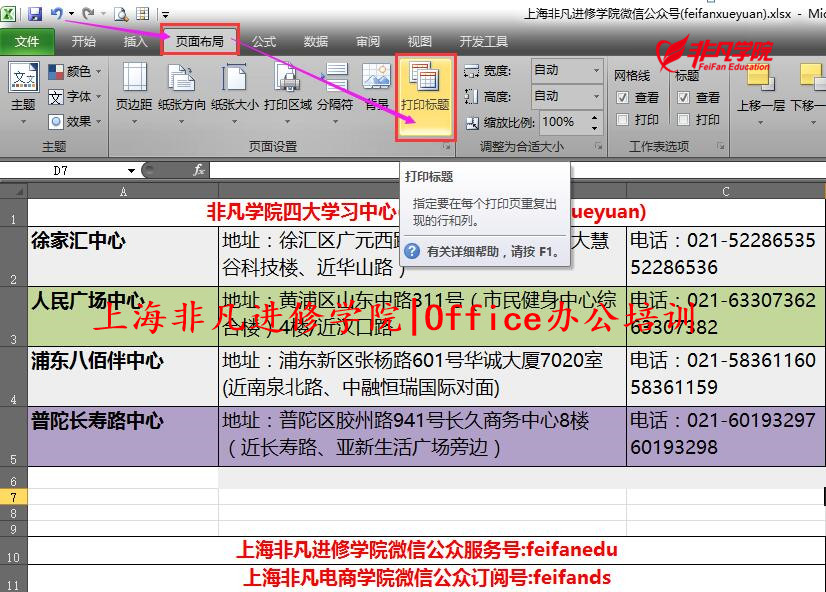Switch to the 页面布局 page layout tab
This screenshot has width=826, height=592.
coord(200,42)
